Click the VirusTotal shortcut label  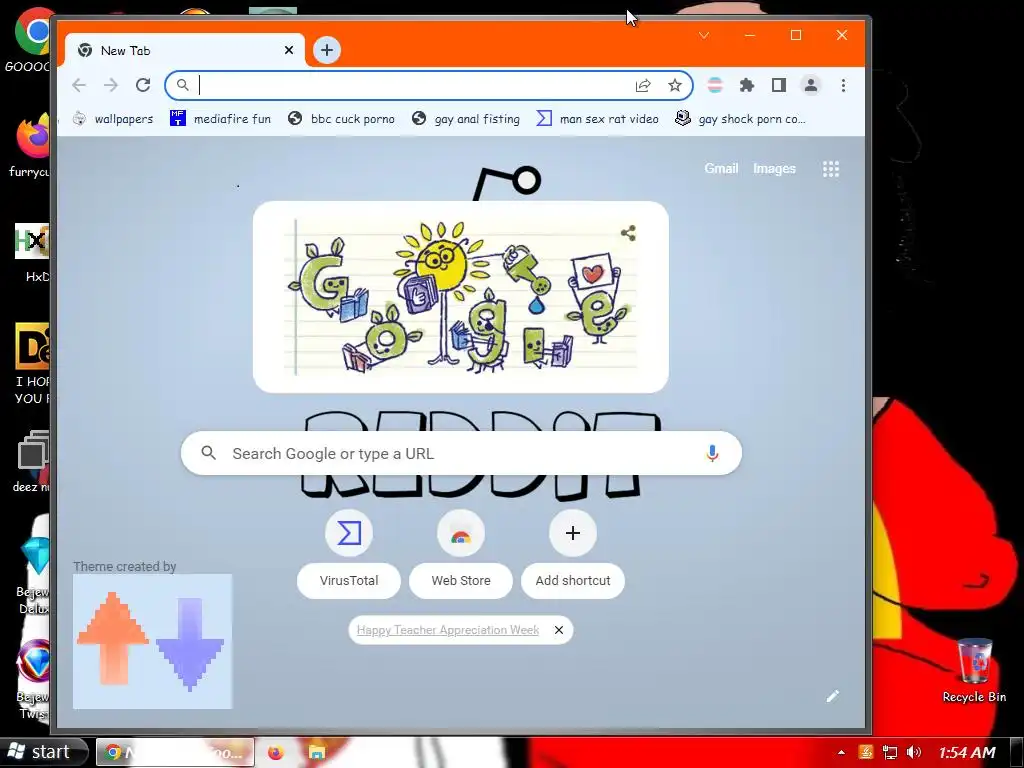click(349, 581)
